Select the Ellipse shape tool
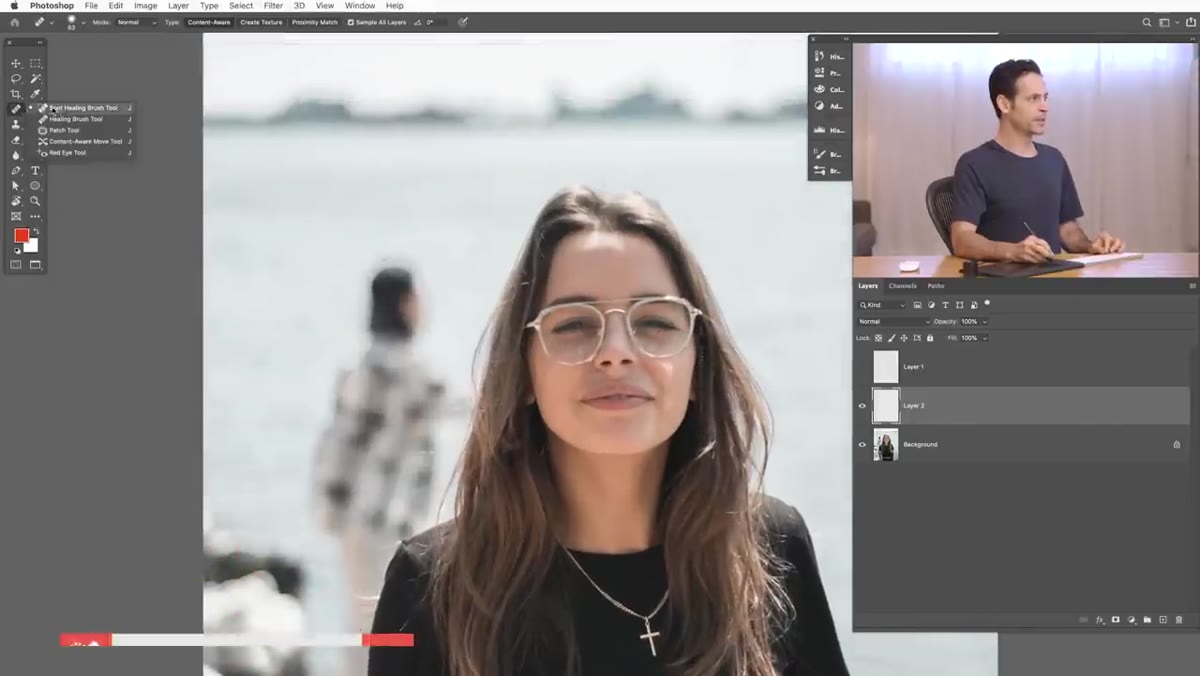1200x676 pixels. pyautogui.click(x=35, y=186)
